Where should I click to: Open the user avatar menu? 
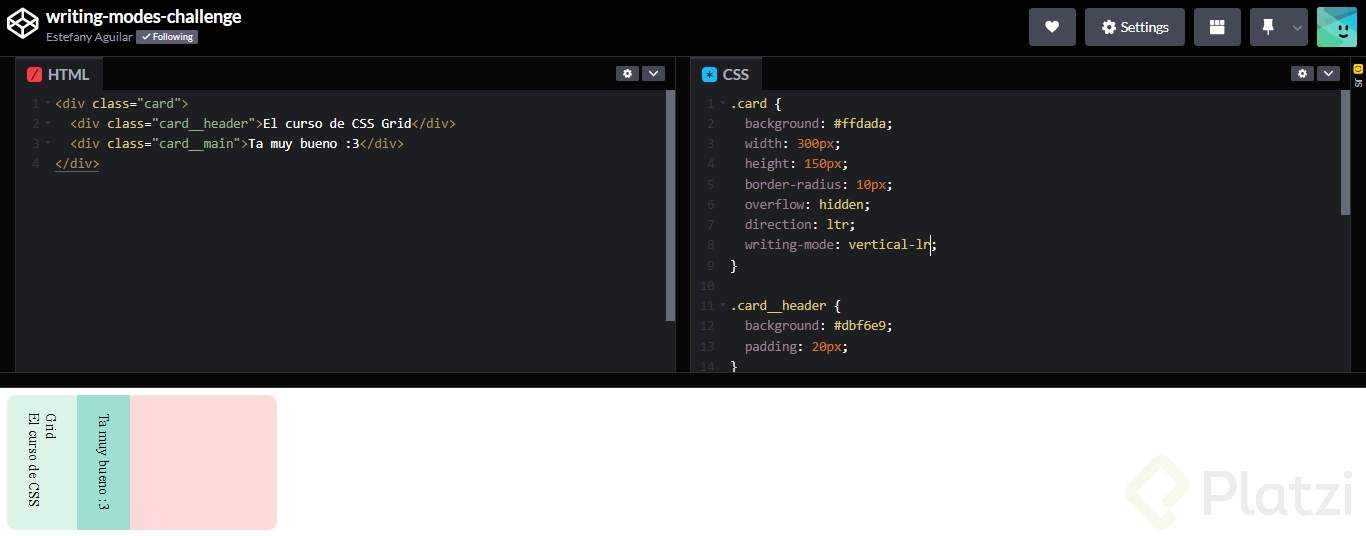coord(1337,27)
